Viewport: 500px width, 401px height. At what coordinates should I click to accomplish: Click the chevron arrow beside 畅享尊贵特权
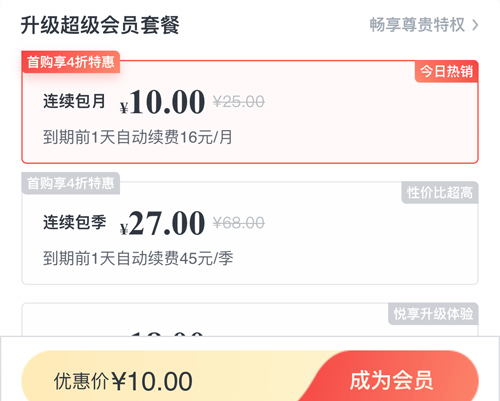(475, 25)
